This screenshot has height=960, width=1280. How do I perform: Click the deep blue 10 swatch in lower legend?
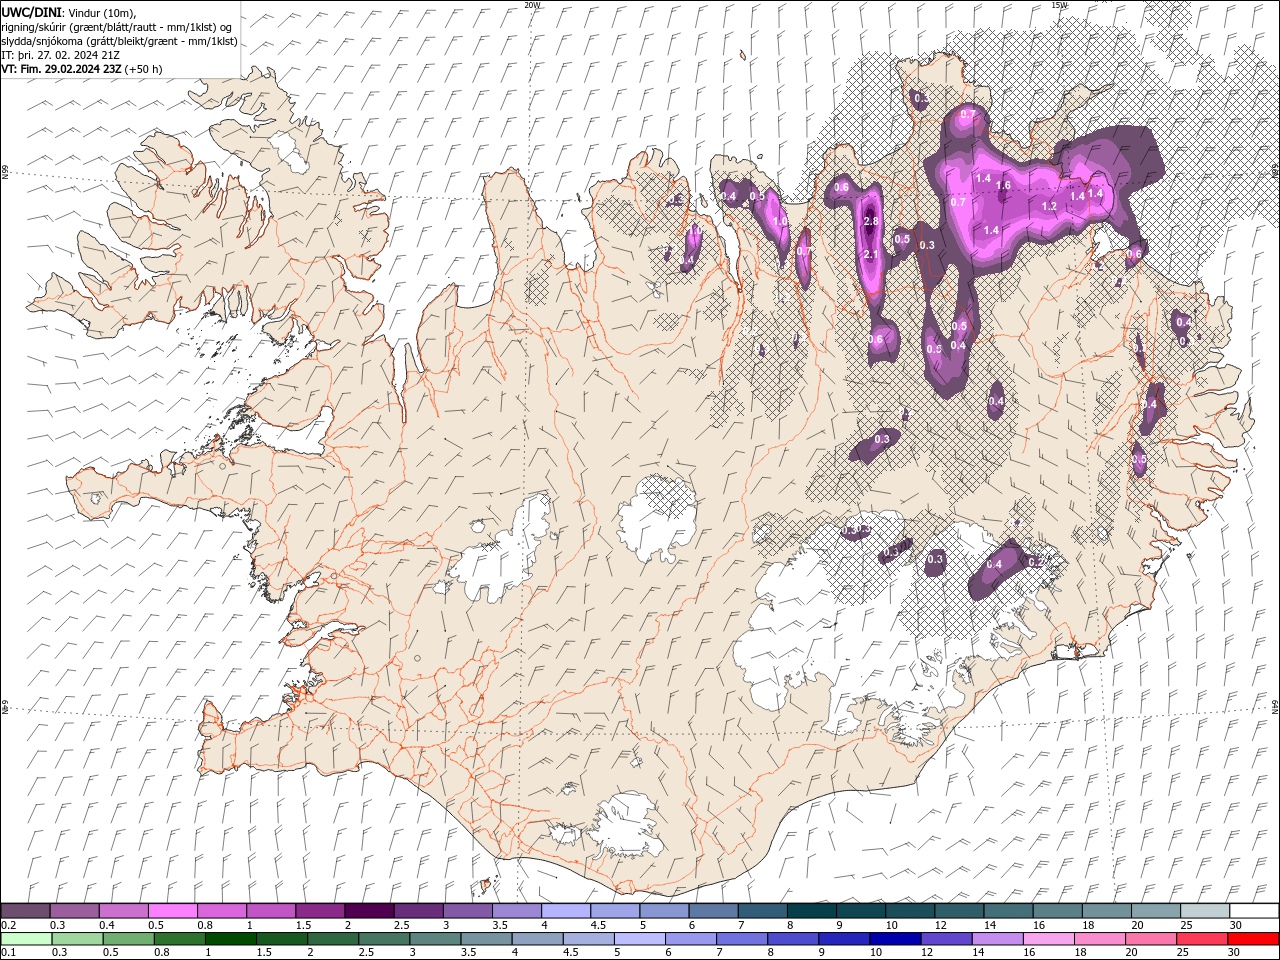click(x=895, y=939)
